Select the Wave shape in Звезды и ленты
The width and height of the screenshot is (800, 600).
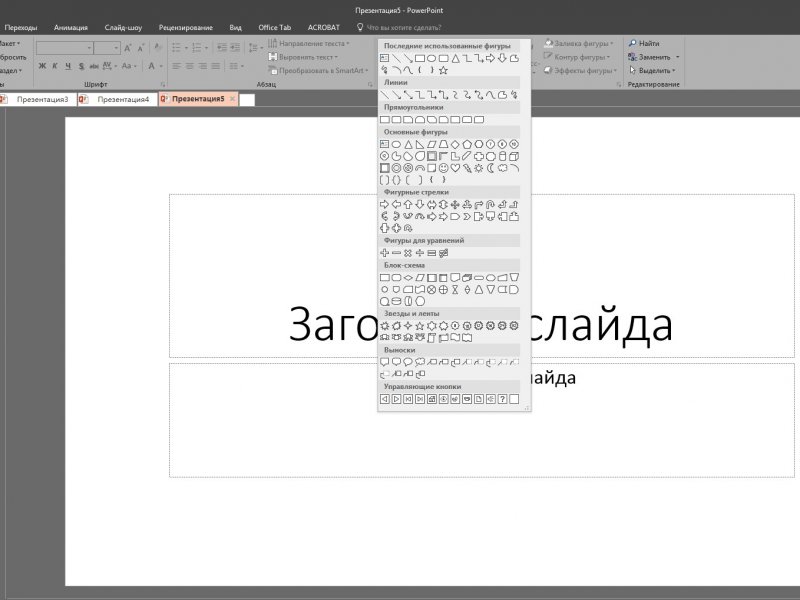(x=455, y=337)
